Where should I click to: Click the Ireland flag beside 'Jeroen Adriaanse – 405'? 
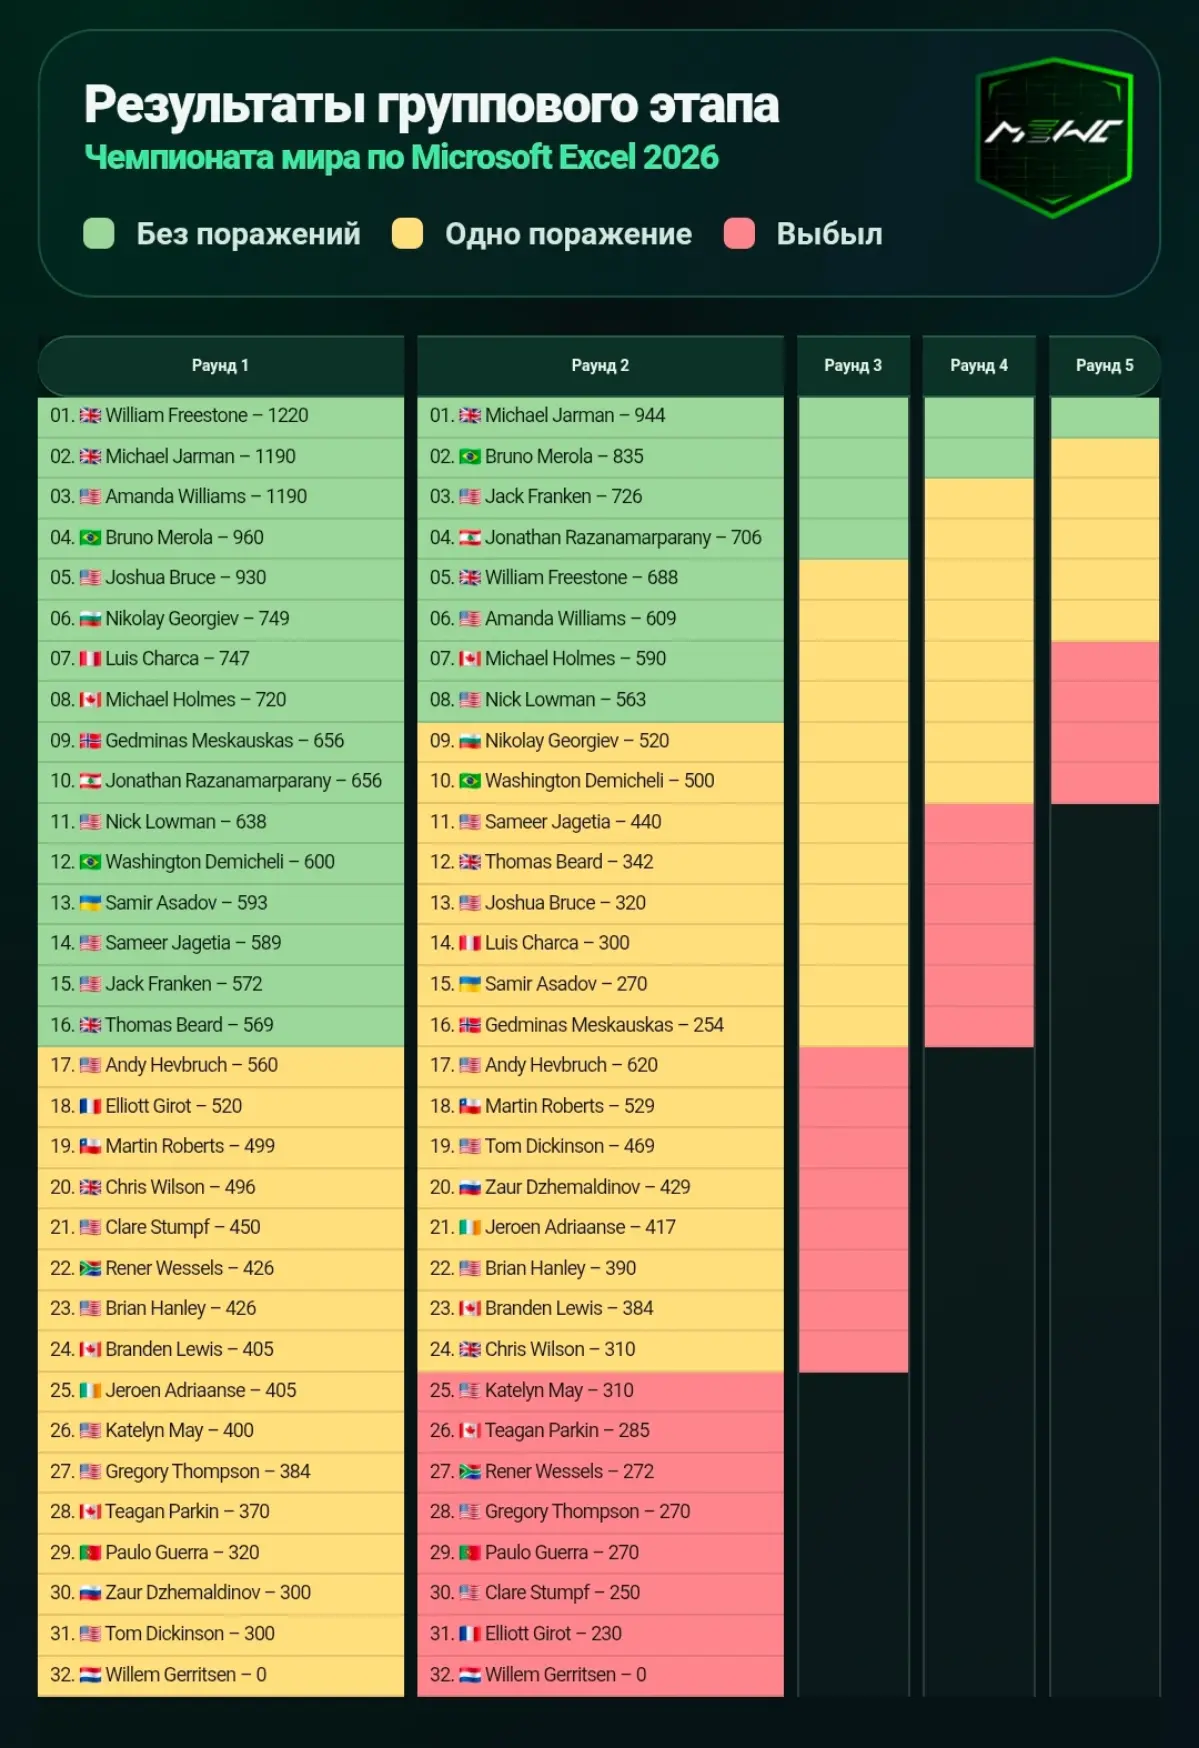[90, 1390]
